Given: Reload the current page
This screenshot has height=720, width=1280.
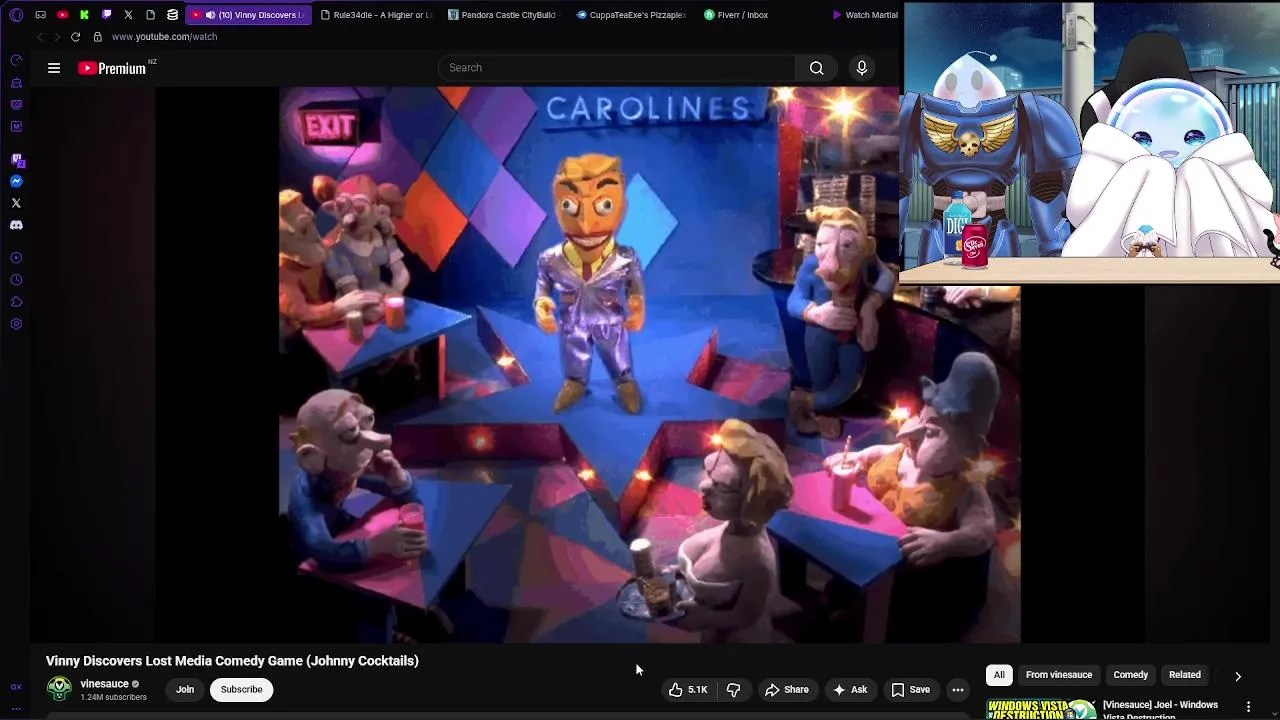Looking at the screenshot, I should pos(75,37).
